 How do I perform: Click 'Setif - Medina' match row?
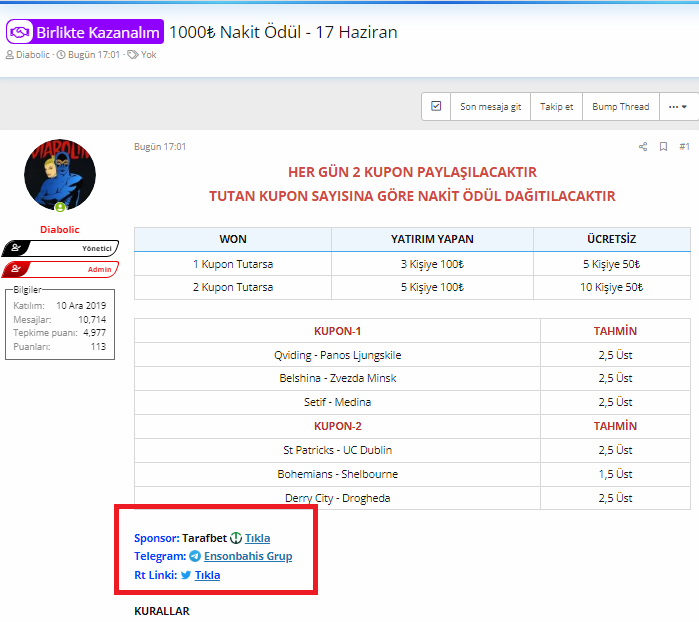click(x=337, y=402)
